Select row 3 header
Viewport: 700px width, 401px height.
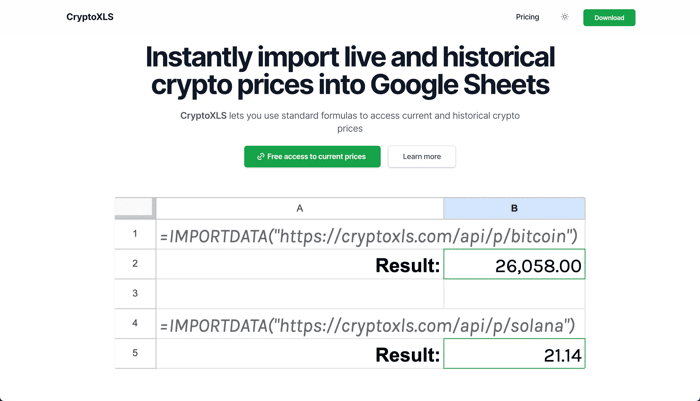pyautogui.click(x=135, y=293)
